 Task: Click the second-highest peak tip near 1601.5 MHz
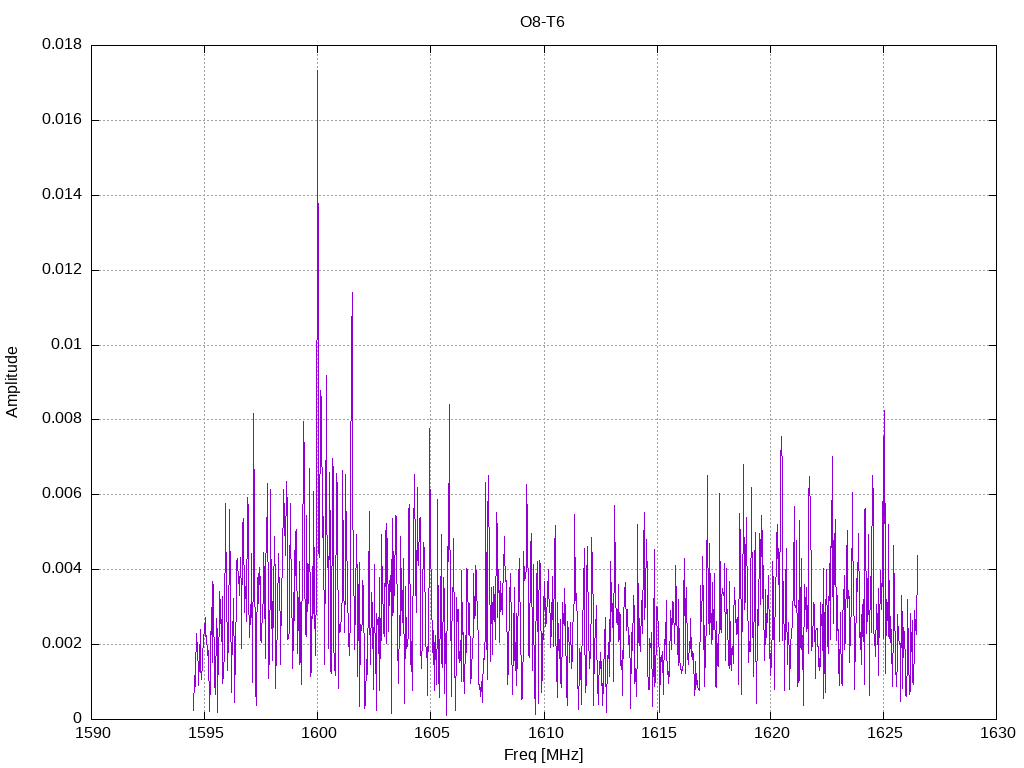tap(353, 293)
